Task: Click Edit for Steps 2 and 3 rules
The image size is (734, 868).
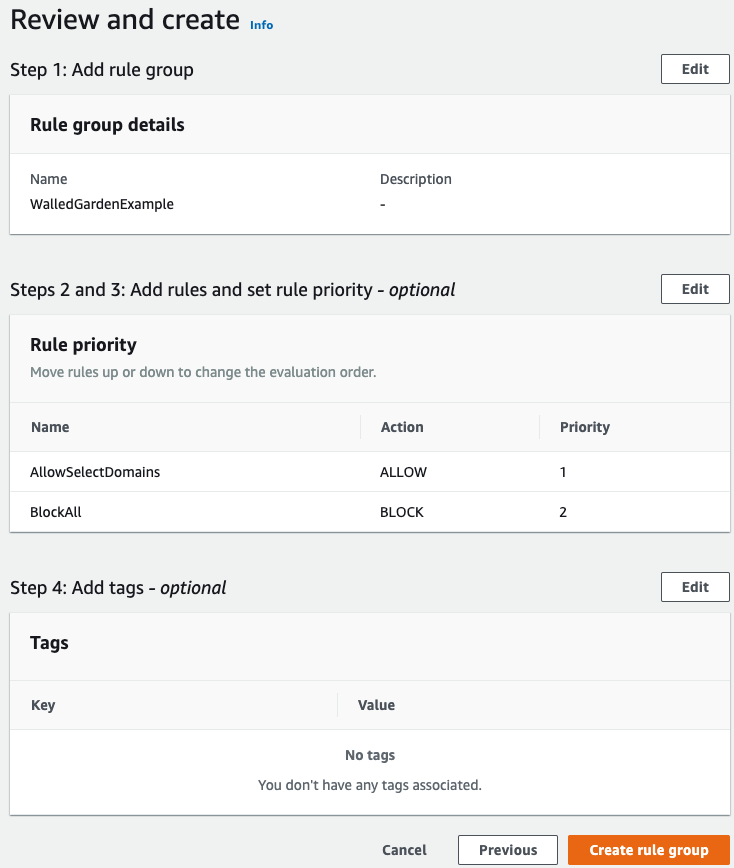Action: coord(695,289)
